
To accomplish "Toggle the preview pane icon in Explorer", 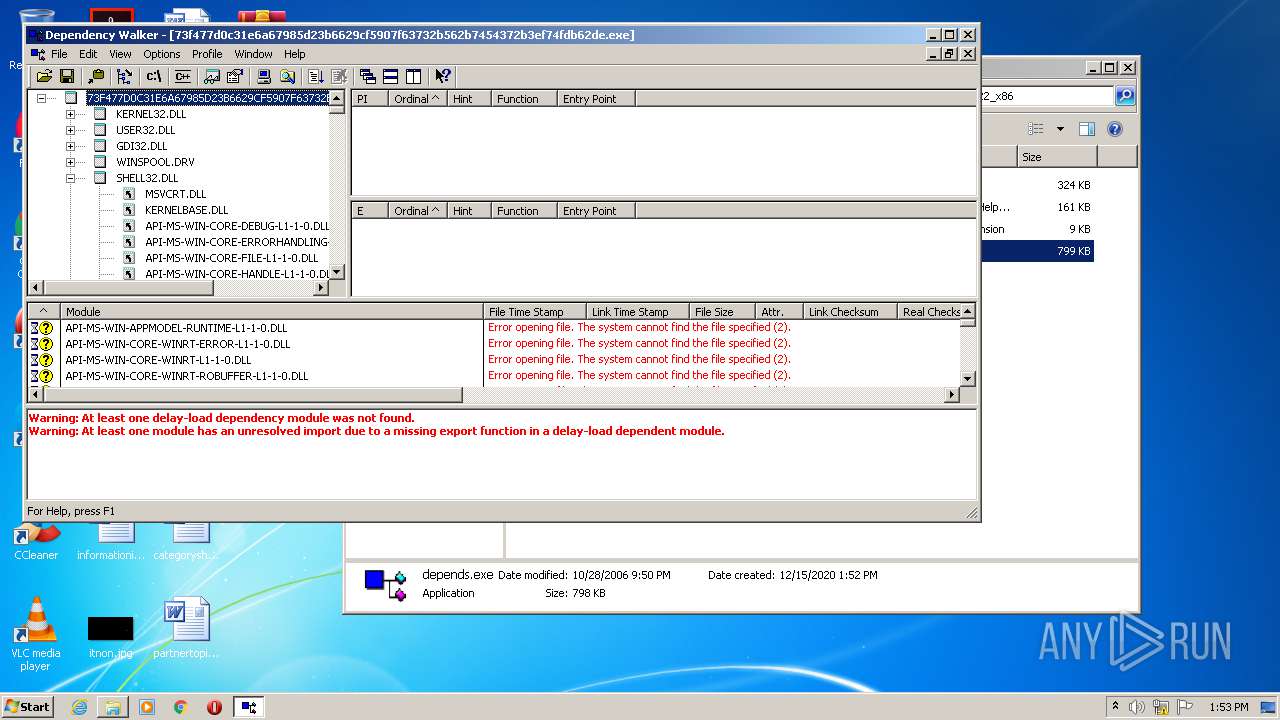I will [1087, 129].
